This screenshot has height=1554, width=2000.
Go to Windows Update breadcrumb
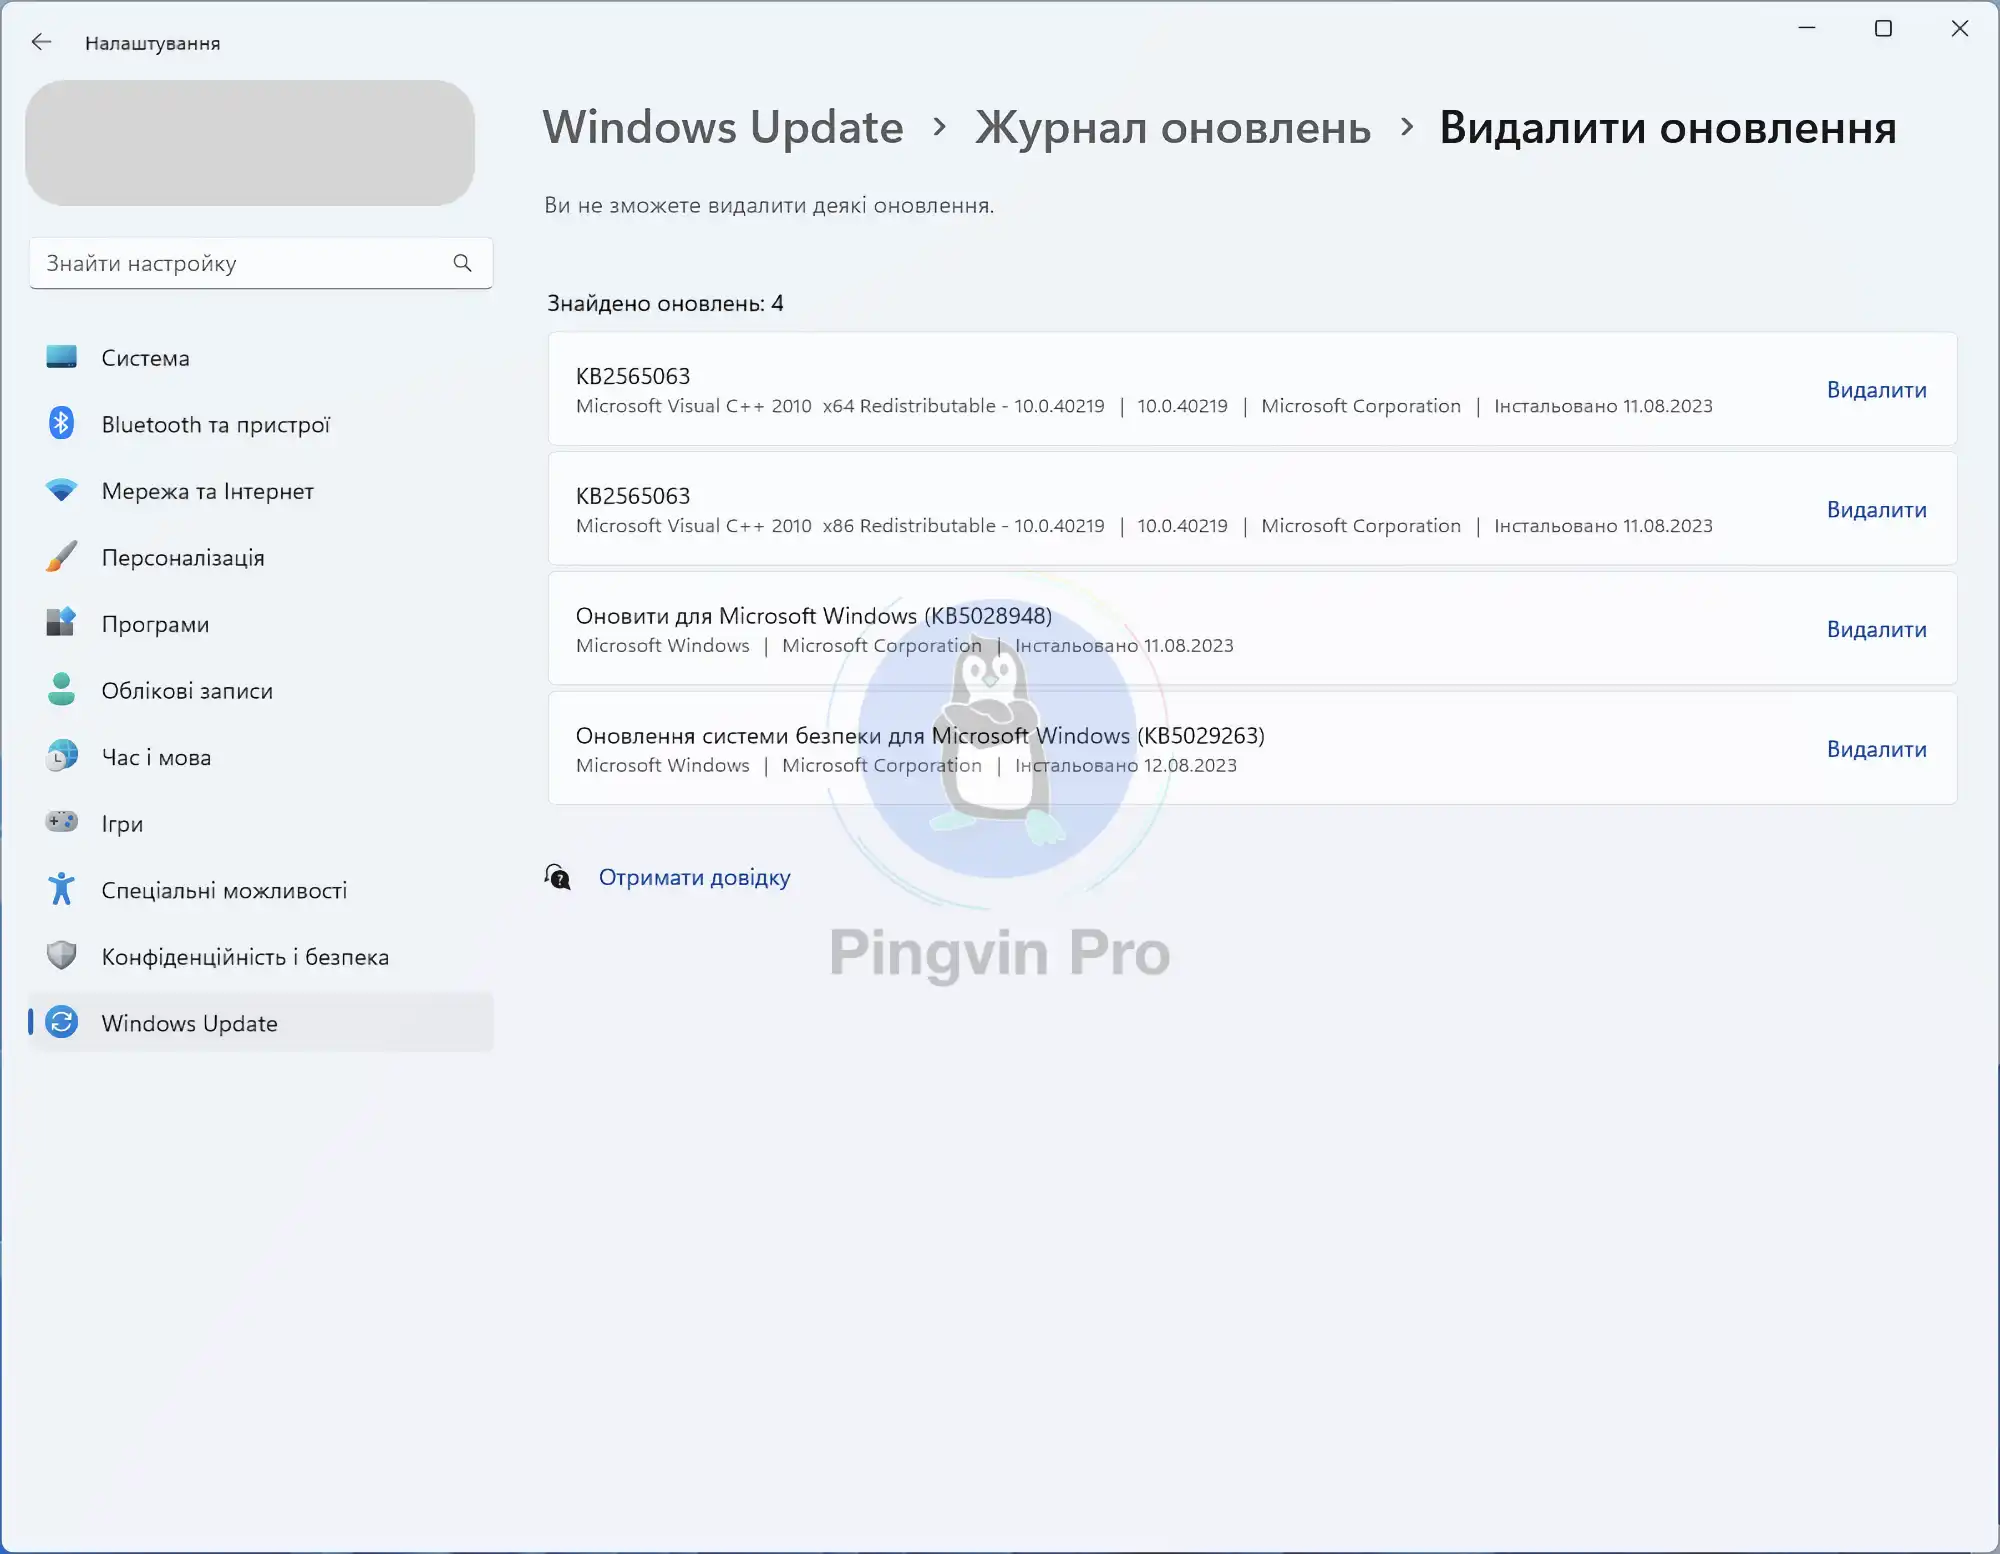[x=723, y=128]
